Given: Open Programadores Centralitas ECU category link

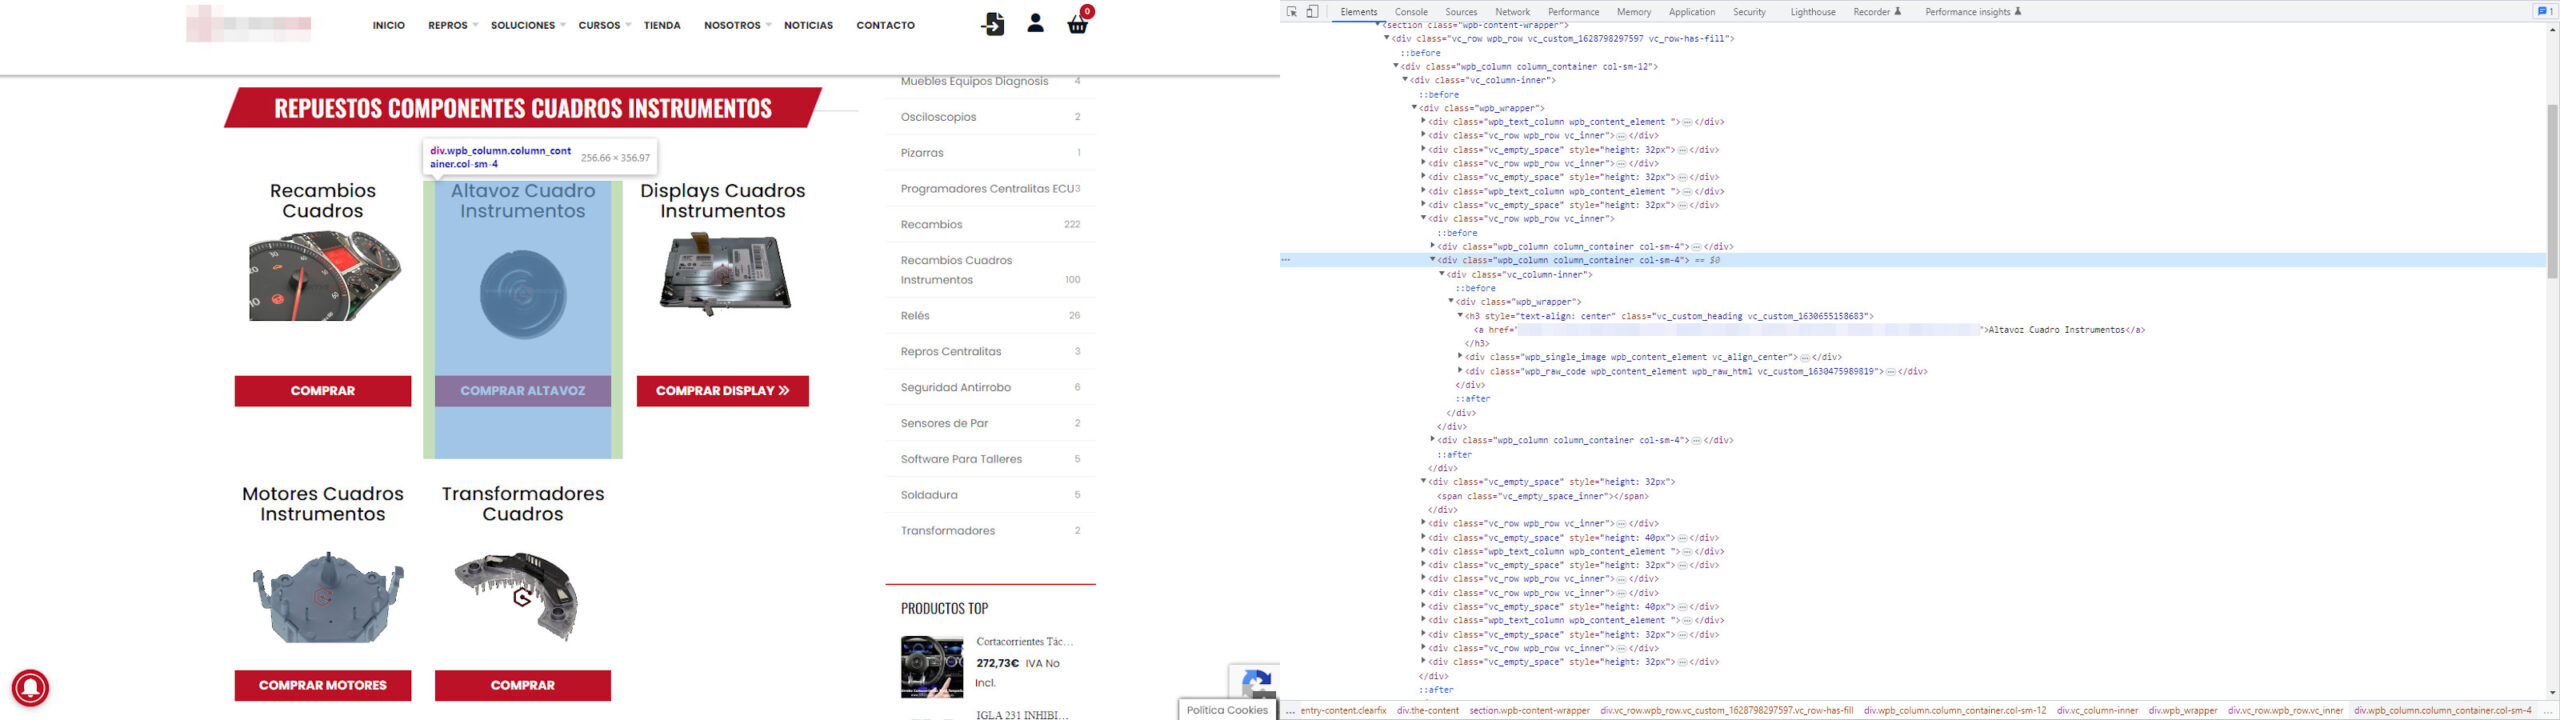Looking at the screenshot, I should [987, 189].
